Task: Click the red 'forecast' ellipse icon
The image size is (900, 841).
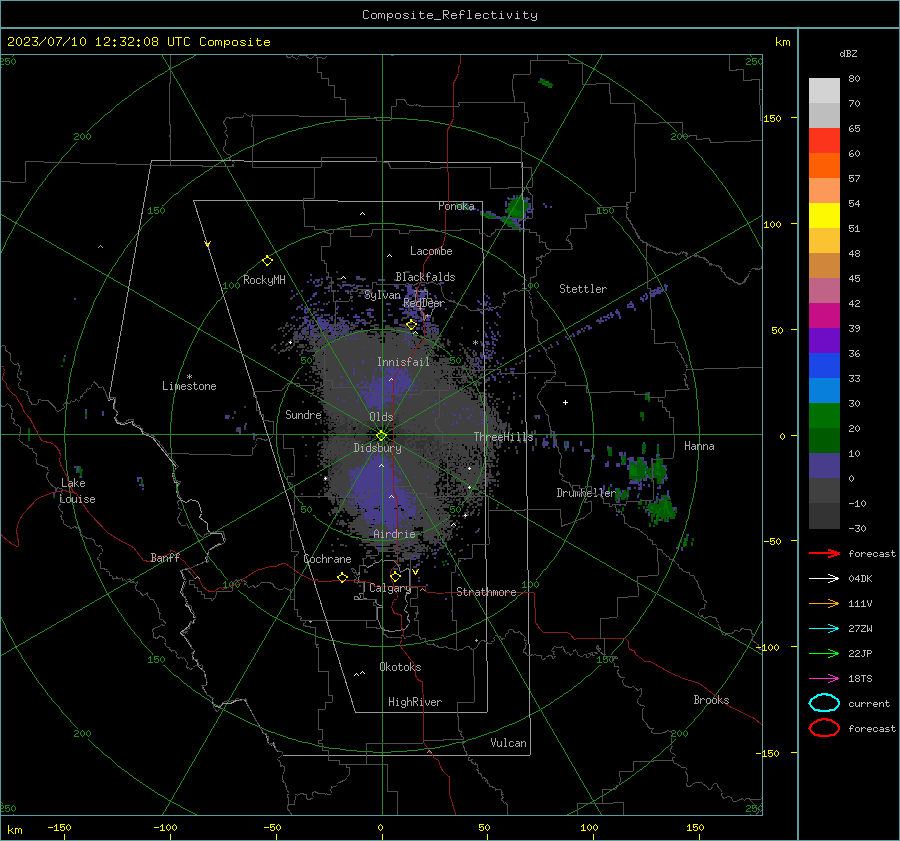Action: 824,728
